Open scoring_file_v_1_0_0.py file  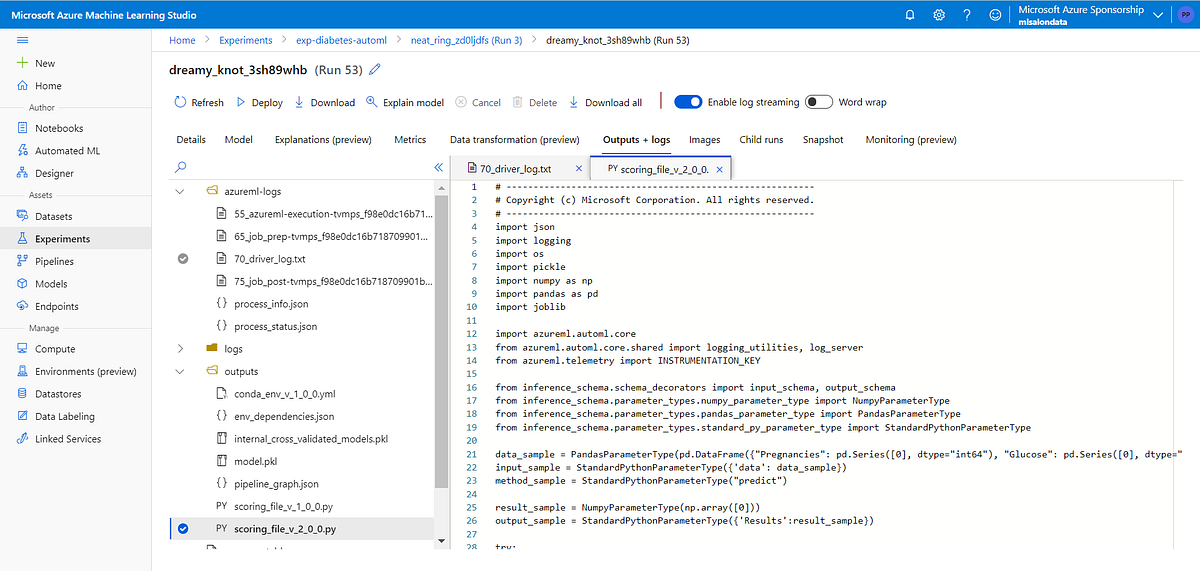pyautogui.click(x=282, y=506)
